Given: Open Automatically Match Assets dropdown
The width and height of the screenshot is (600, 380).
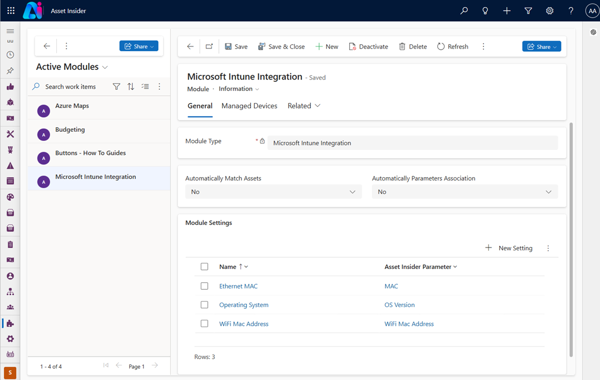Looking at the screenshot, I should (273, 192).
